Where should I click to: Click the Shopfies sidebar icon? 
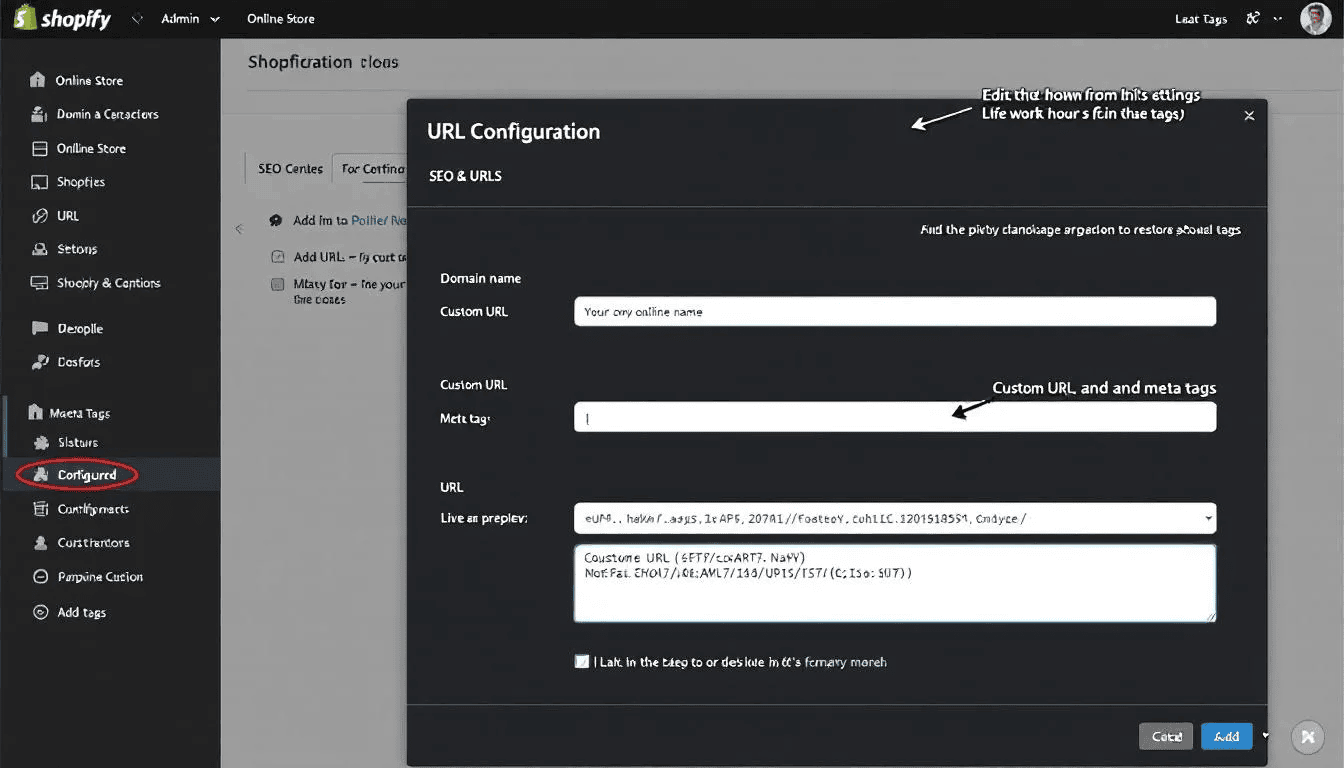coord(40,182)
